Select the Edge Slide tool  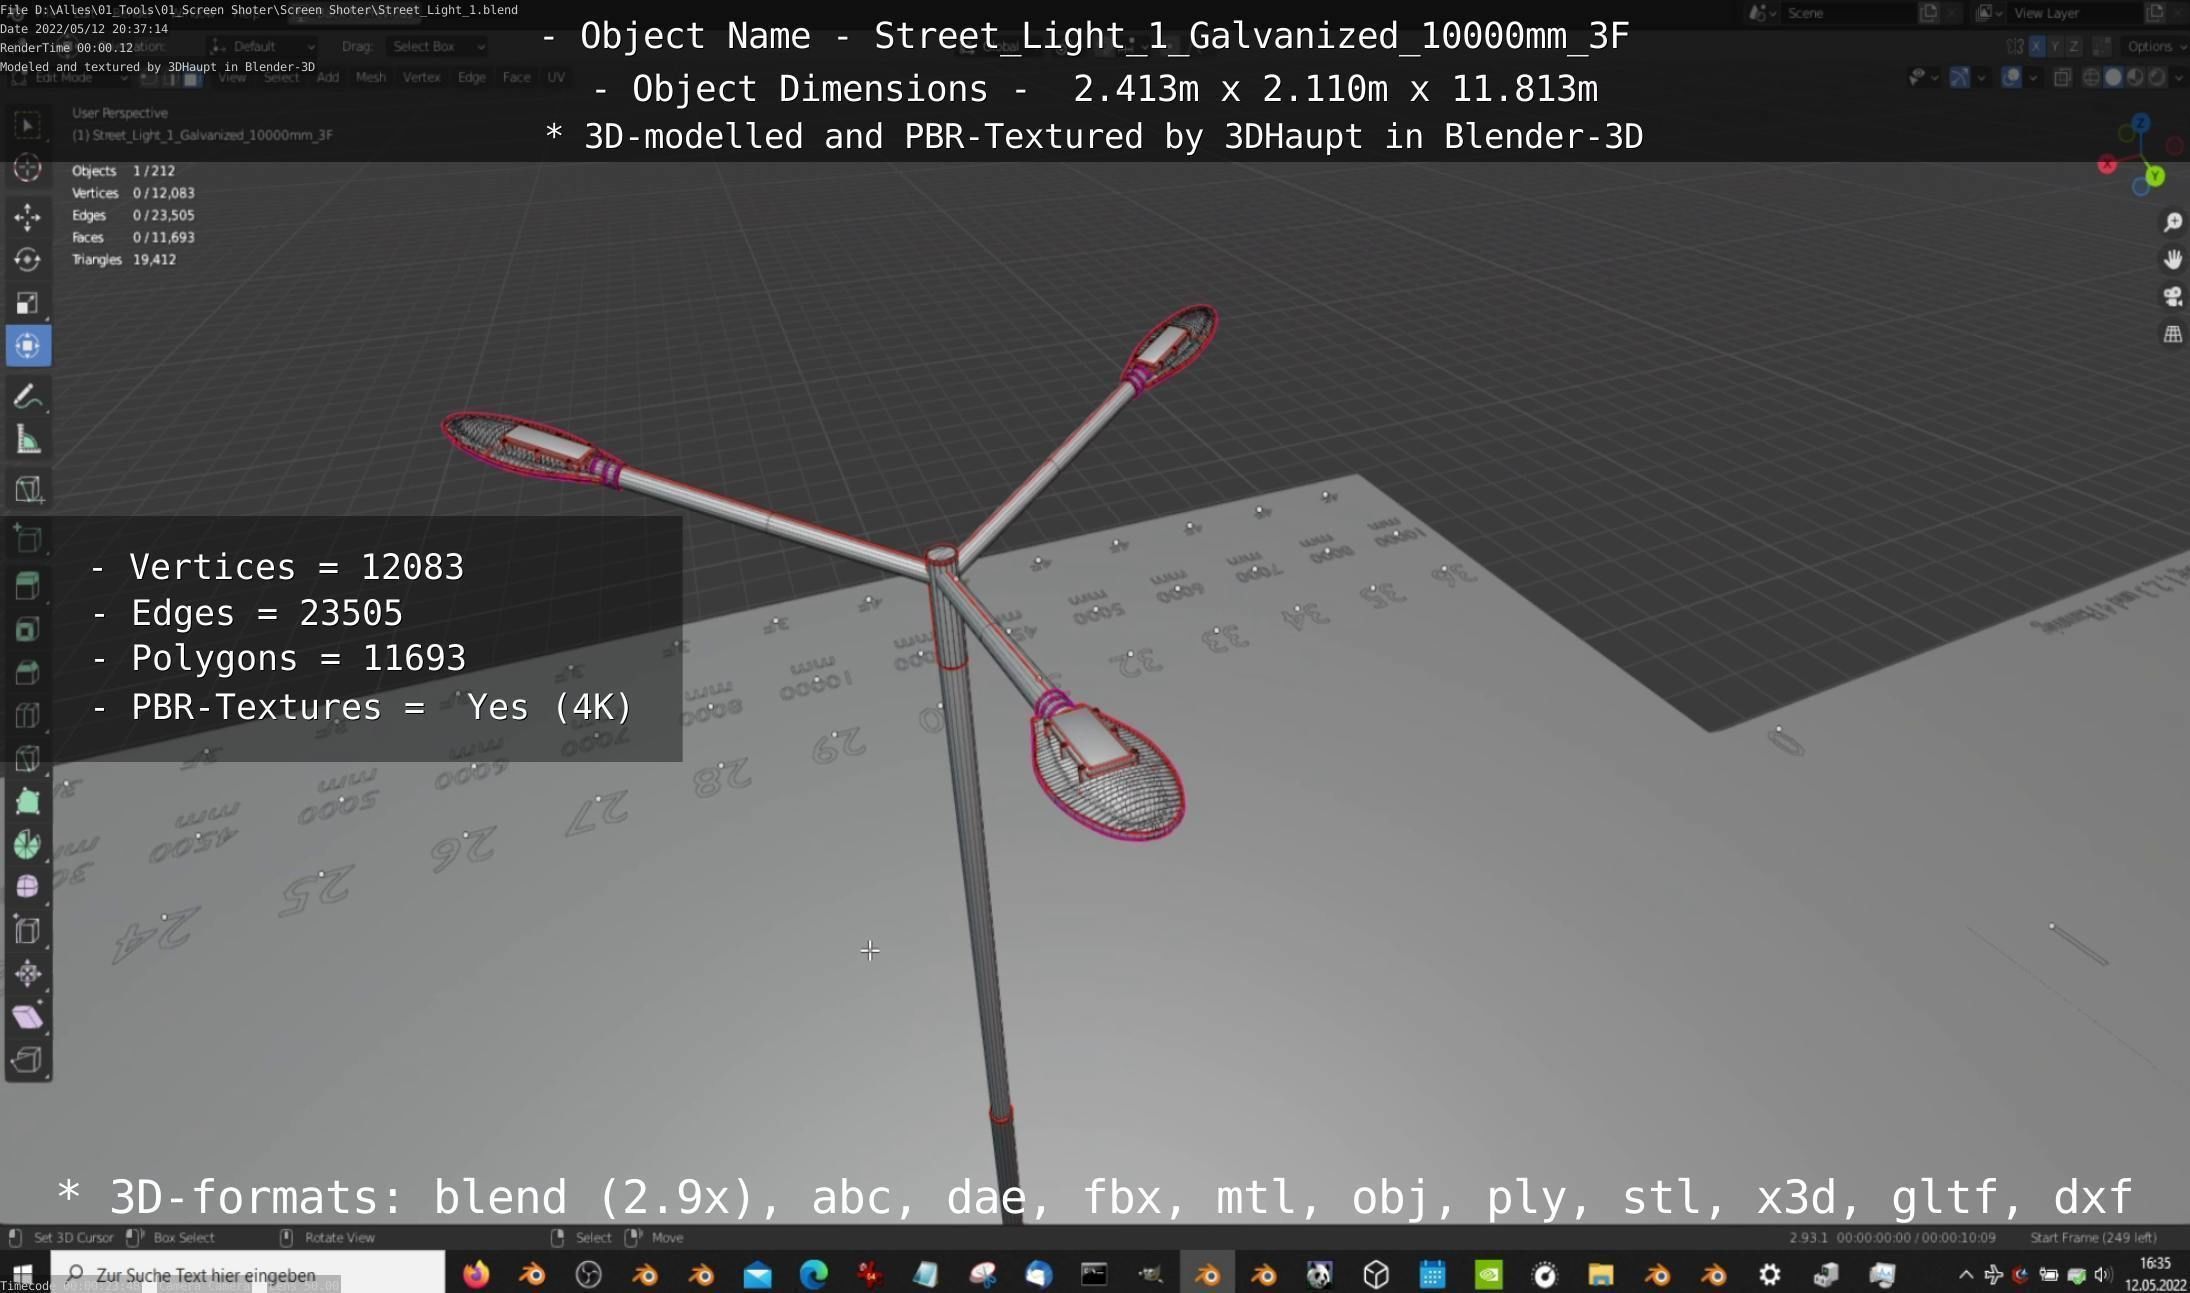pyautogui.click(x=27, y=930)
